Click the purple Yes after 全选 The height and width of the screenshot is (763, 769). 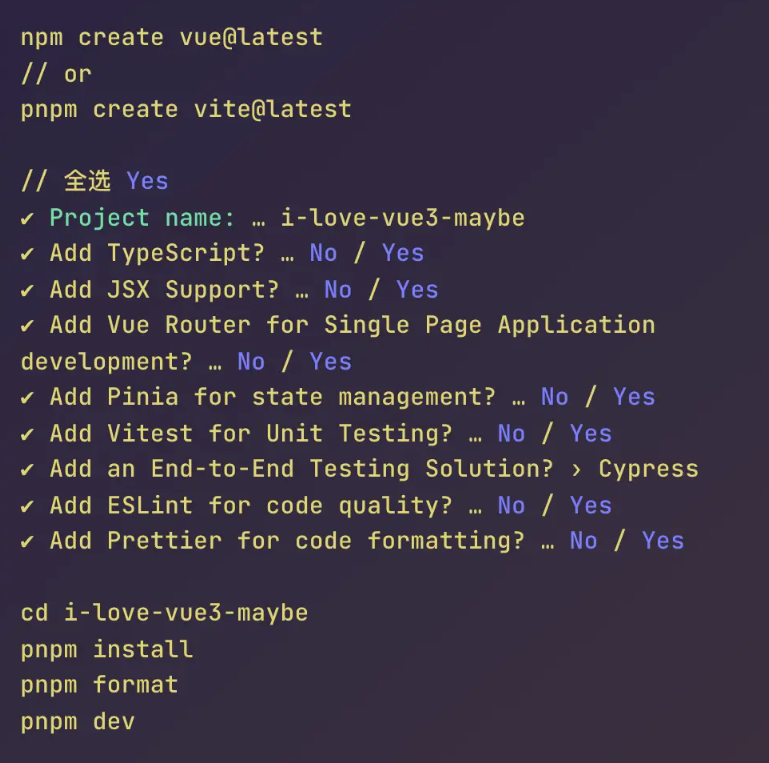click(x=147, y=181)
